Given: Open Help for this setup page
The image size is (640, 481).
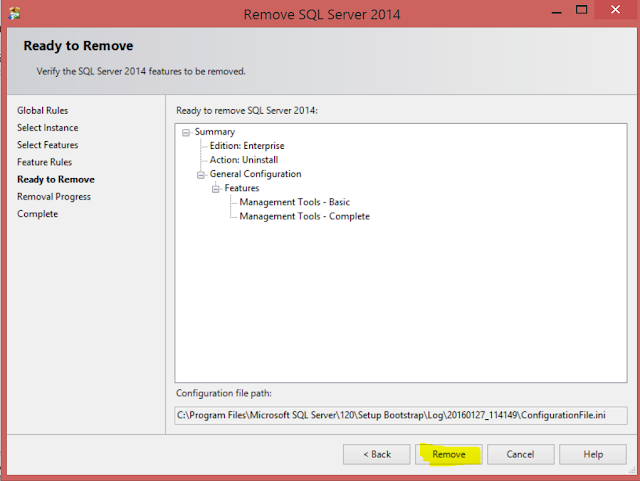Looking at the screenshot, I should 593,454.
